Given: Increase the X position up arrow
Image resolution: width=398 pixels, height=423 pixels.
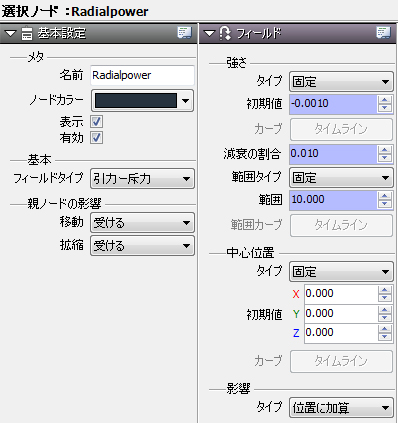Looking at the screenshot, I should (x=385, y=290).
